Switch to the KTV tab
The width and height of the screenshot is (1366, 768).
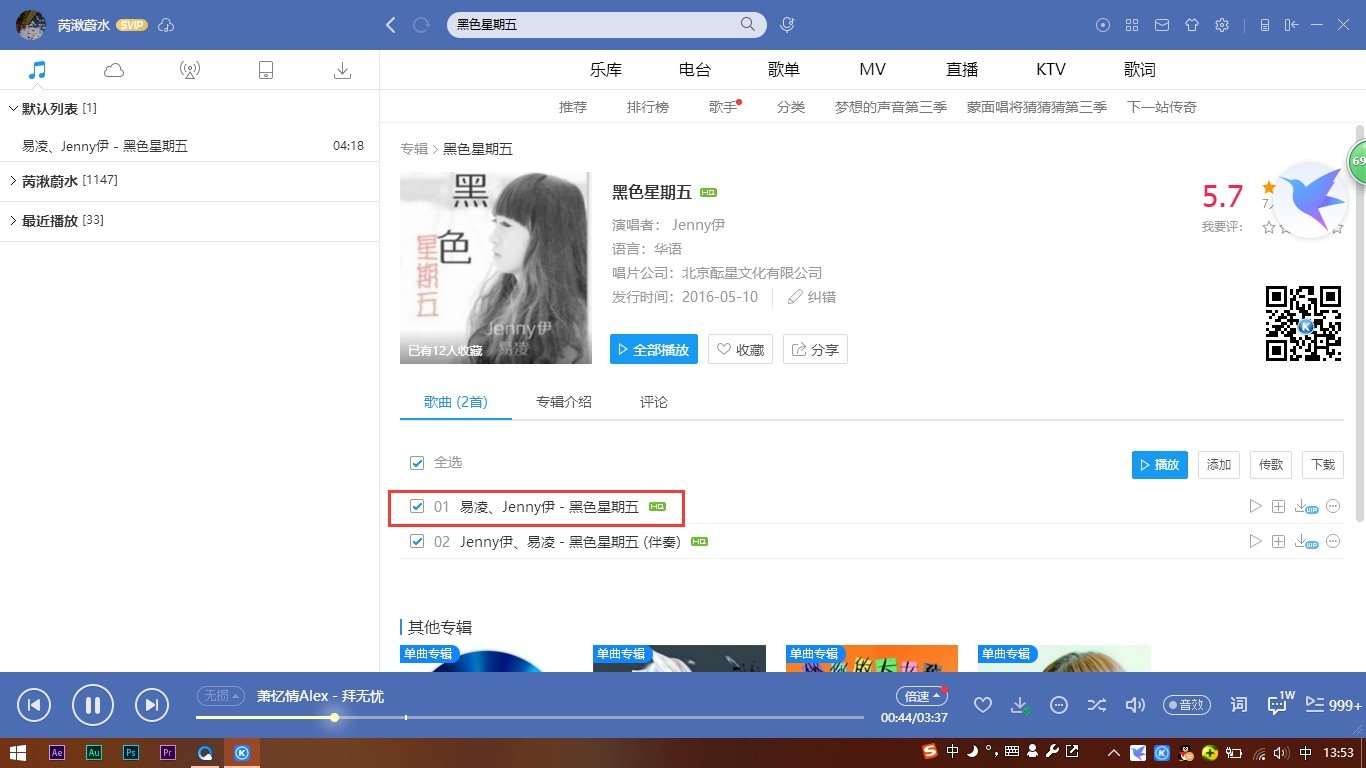[1051, 69]
